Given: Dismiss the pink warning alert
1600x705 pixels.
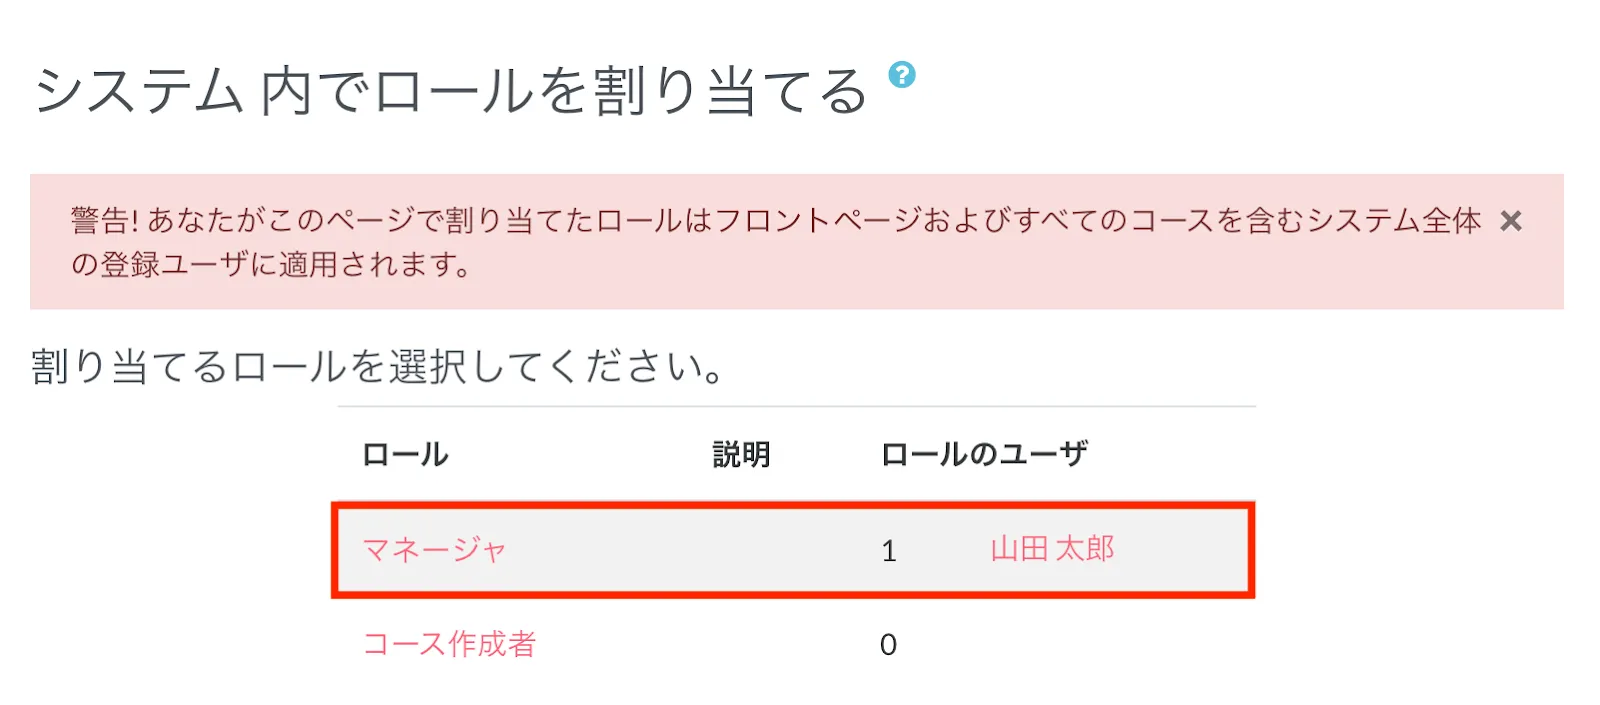Looking at the screenshot, I should coord(1510,221).
